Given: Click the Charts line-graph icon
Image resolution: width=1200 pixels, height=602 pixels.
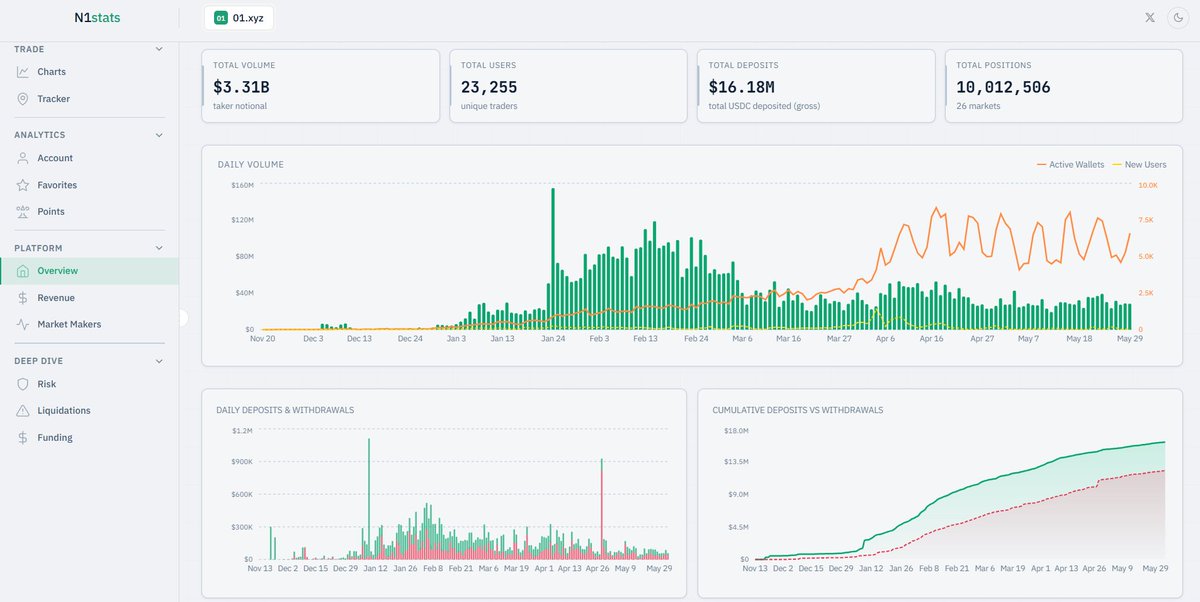Looking at the screenshot, I should (23, 72).
